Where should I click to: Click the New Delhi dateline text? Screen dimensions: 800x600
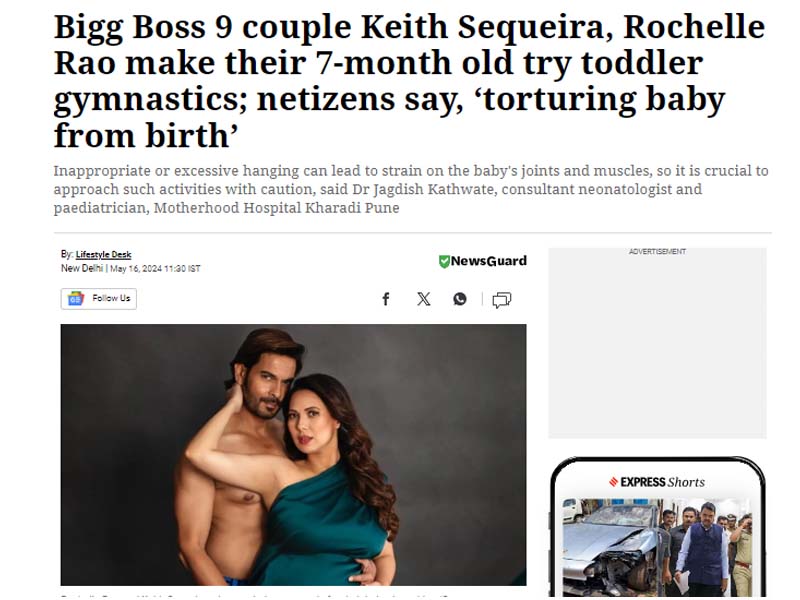(x=82, y=268)
